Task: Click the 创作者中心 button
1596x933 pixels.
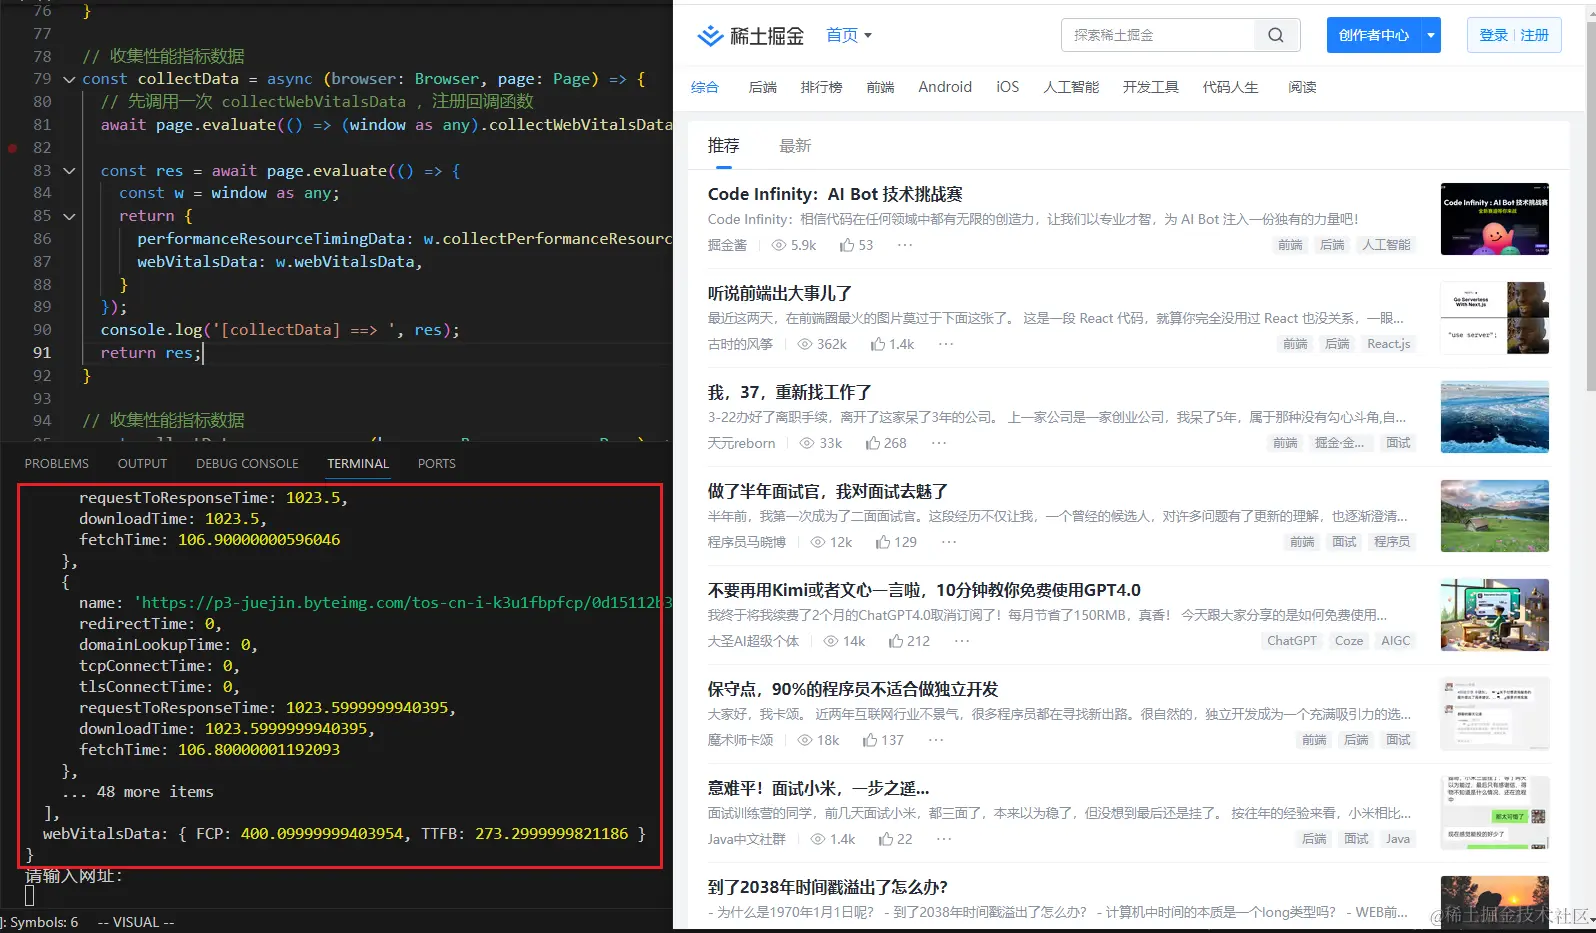Action: tap(1374, 35)
